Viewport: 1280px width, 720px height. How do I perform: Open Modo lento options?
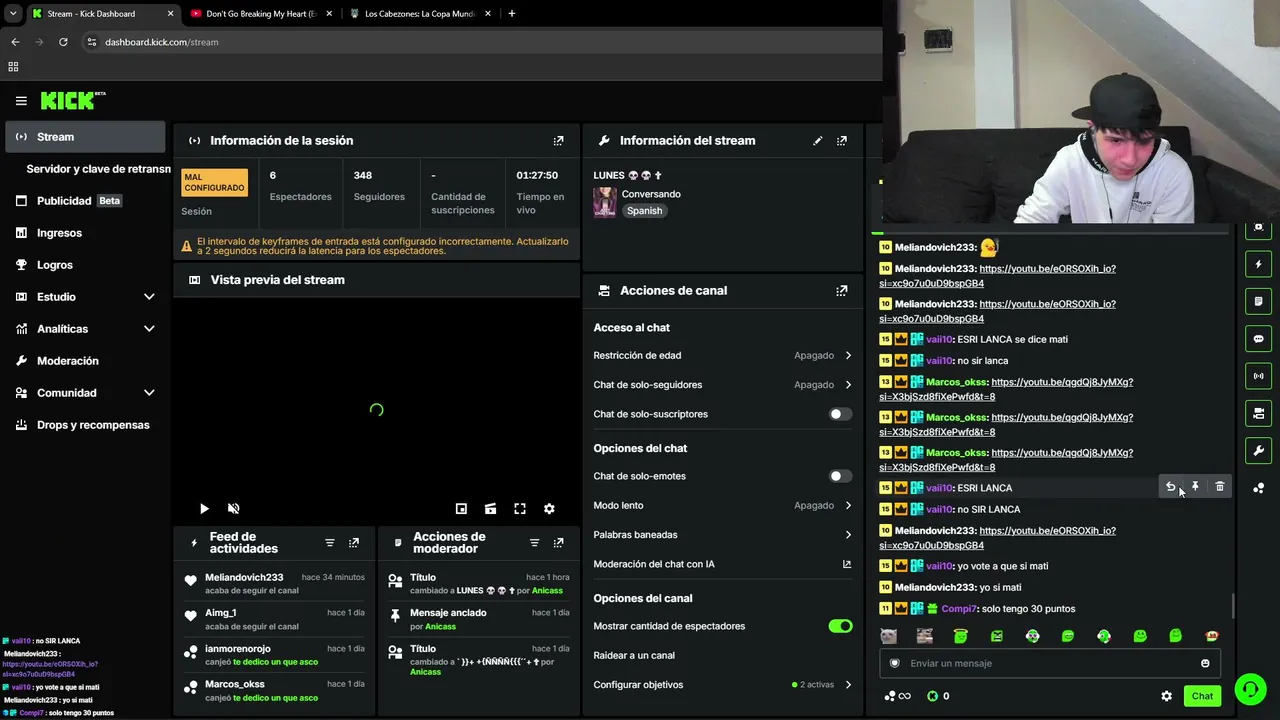tap(722, 506)
